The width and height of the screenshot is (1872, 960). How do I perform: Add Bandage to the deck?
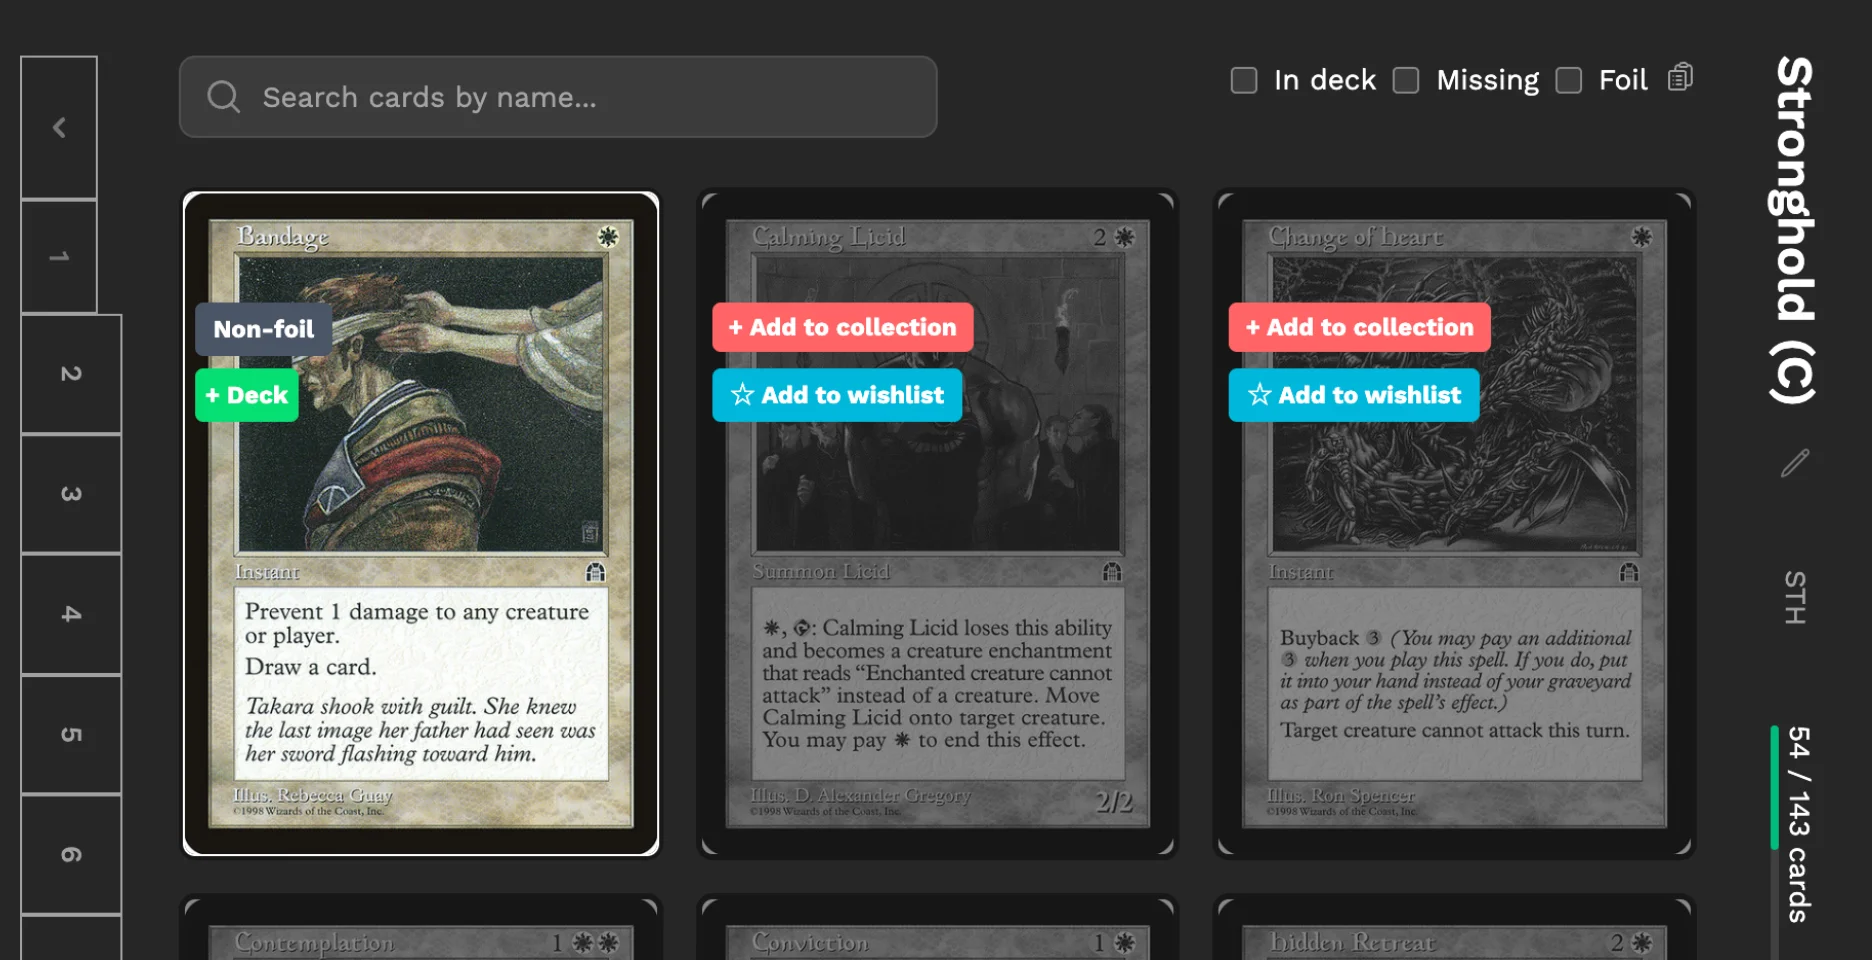point(247,395)
